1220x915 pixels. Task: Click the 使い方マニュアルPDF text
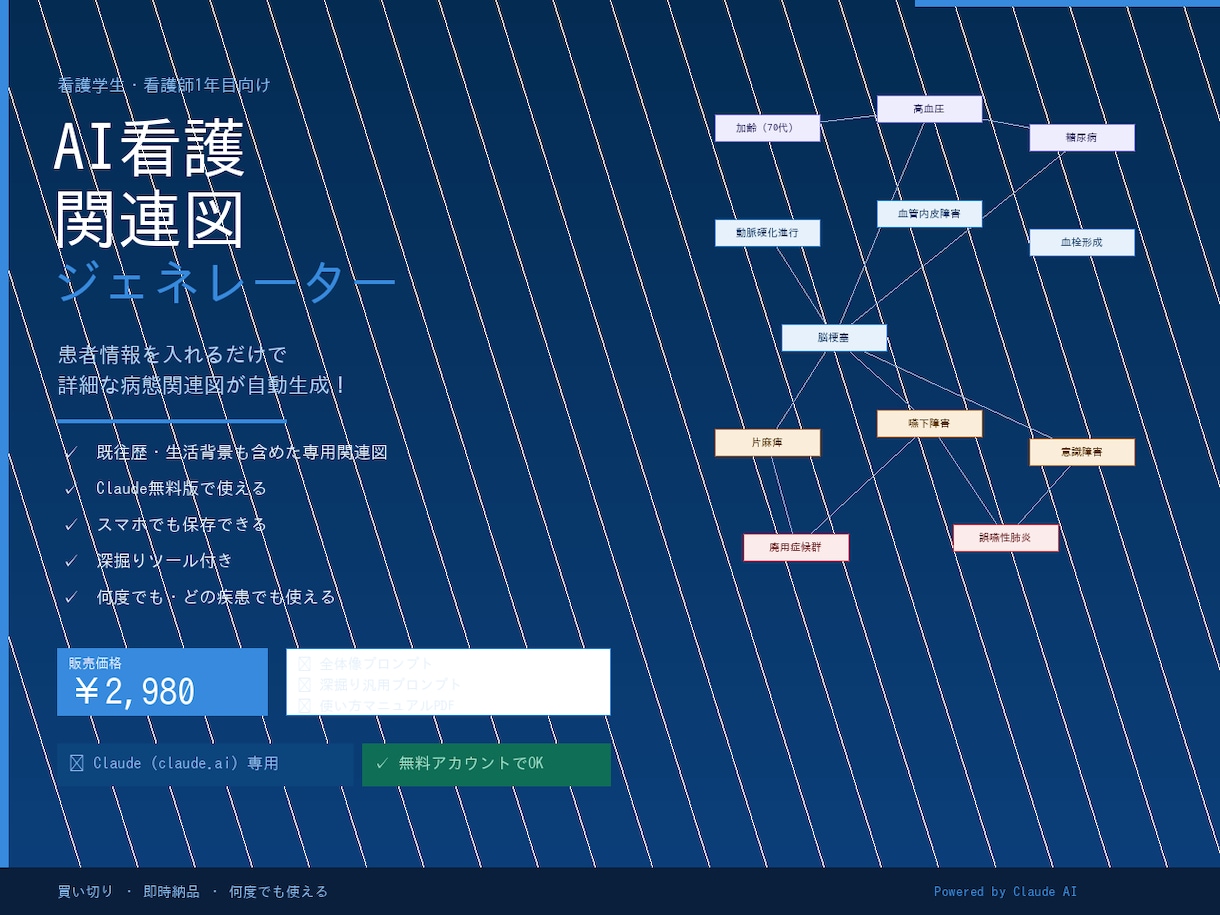tap(387, 706)
